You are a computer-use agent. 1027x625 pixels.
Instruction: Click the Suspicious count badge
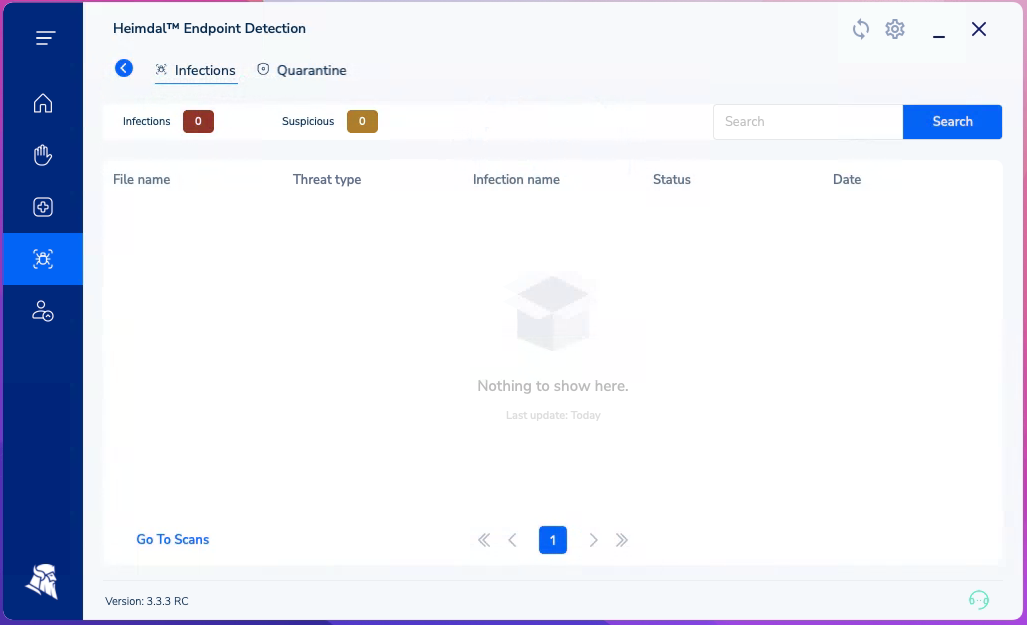coord(362,121)
